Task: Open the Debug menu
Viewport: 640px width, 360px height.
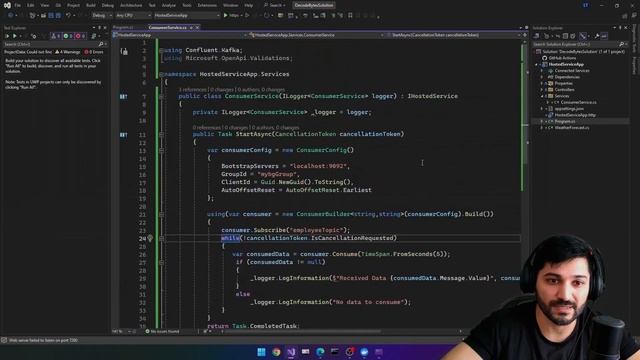Action: point(108,5)
